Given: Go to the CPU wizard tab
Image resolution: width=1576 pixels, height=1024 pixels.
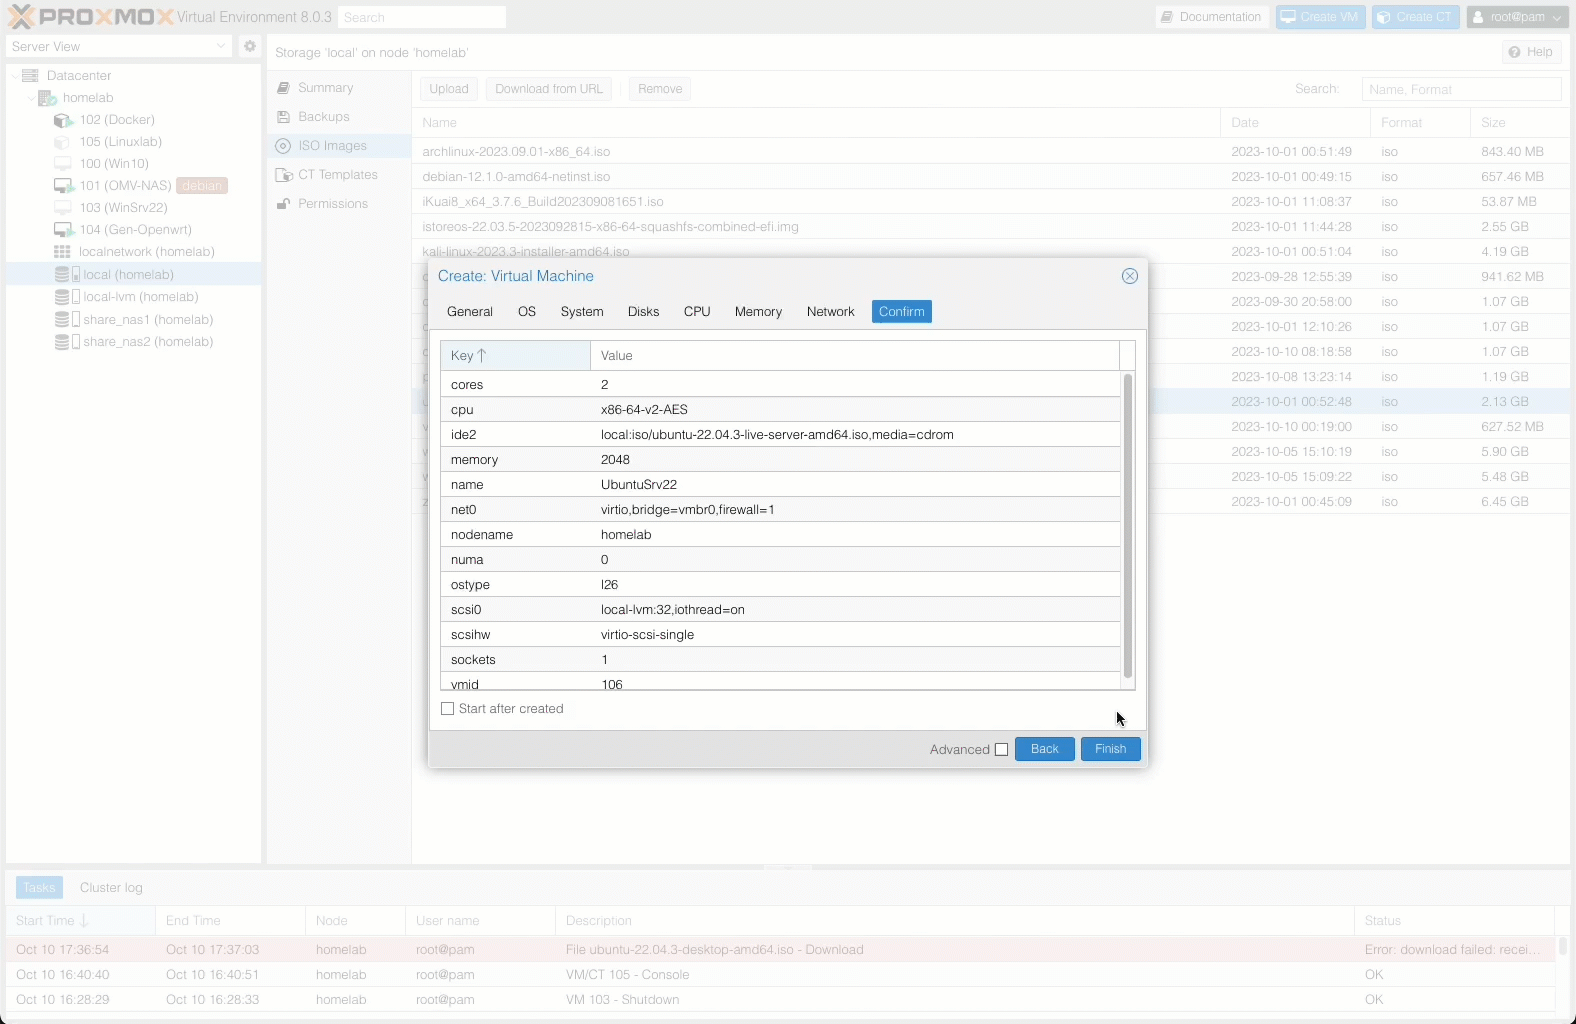Looking at the screenshot, I should pyautogui.click(x=697, y=312).
